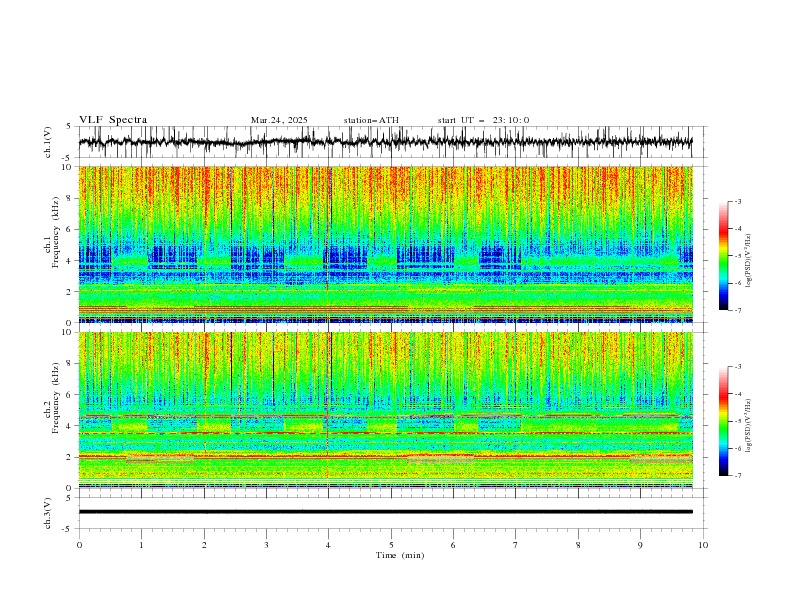
Task: Select the "Mar.24, 2025" date label
Action: (279, 120)
